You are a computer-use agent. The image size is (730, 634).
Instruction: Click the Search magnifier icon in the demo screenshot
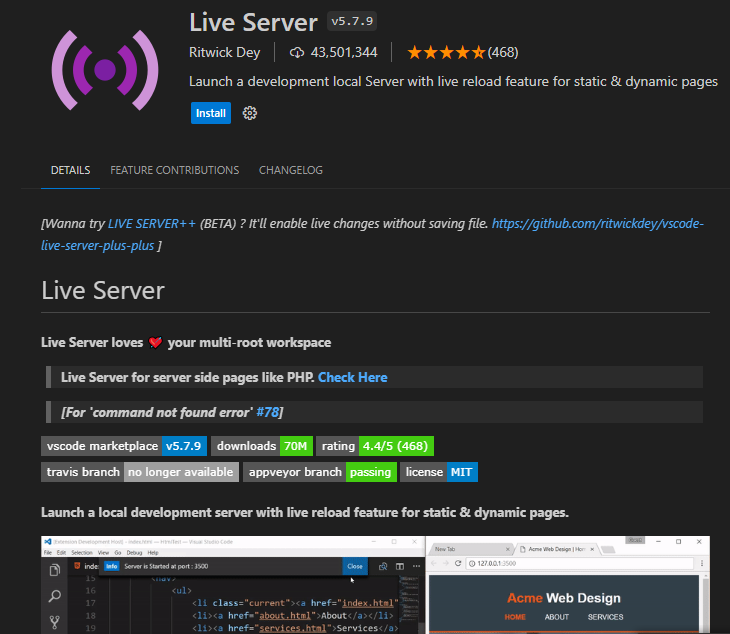tap(54, 596)
